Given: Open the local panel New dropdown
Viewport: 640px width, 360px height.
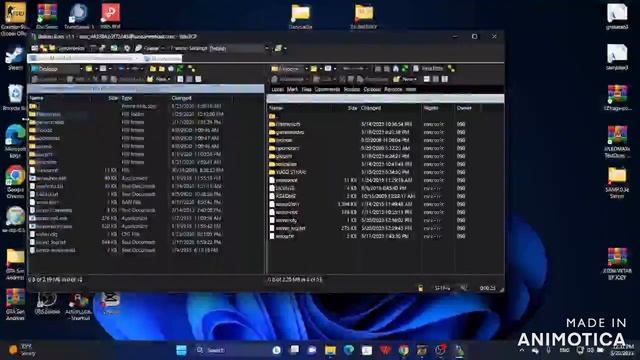Looking at the screenshot, I should [159, 79].
